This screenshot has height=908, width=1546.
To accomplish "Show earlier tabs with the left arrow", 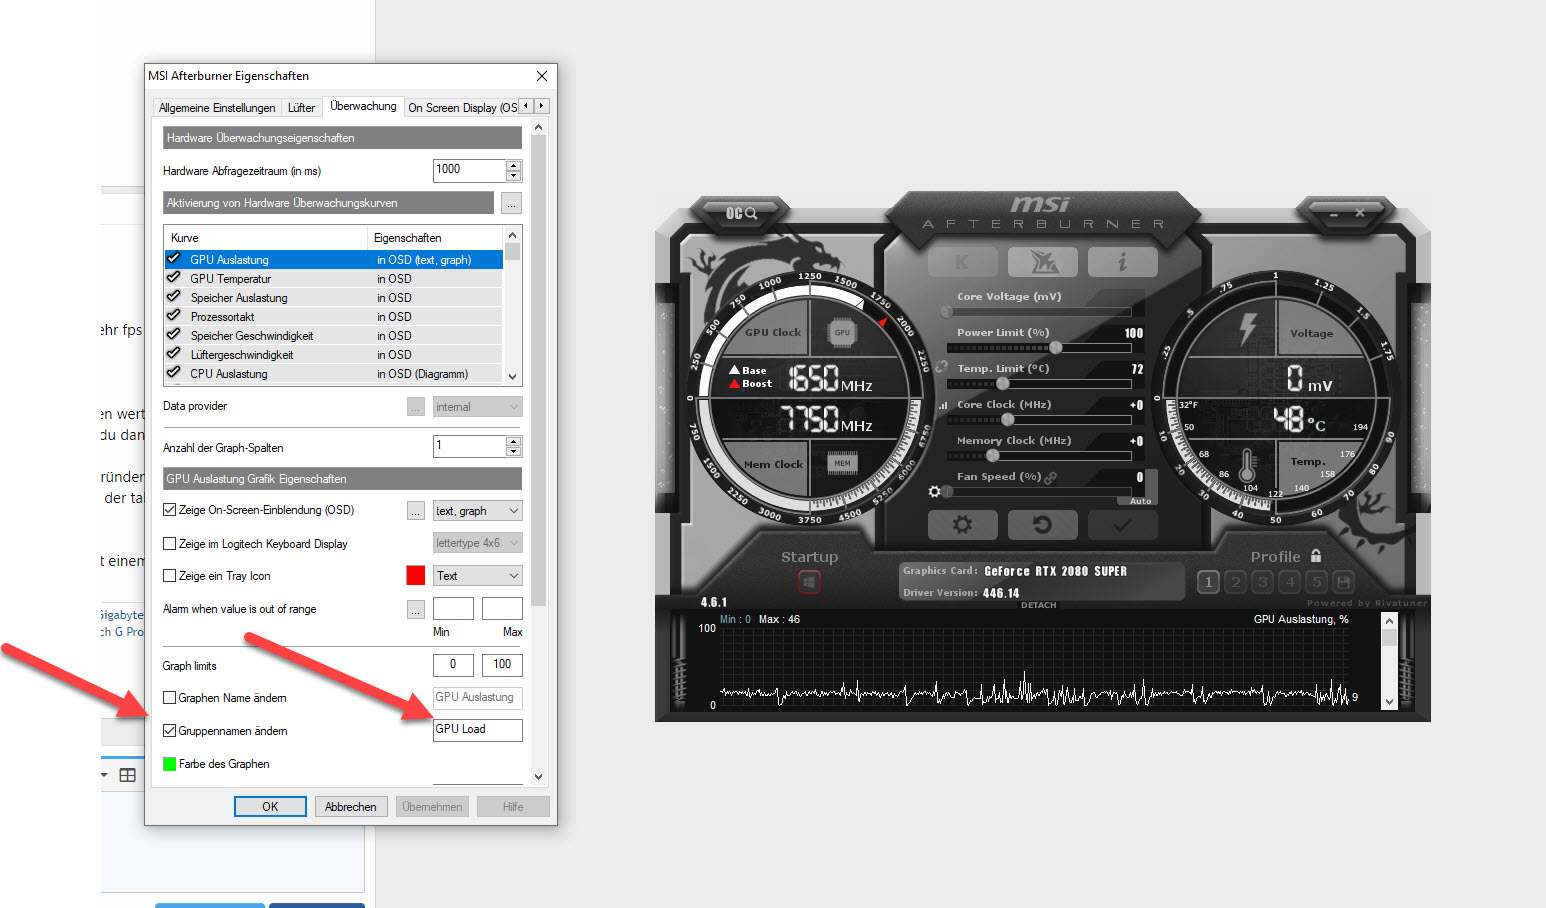I will (x=526, y=106).
